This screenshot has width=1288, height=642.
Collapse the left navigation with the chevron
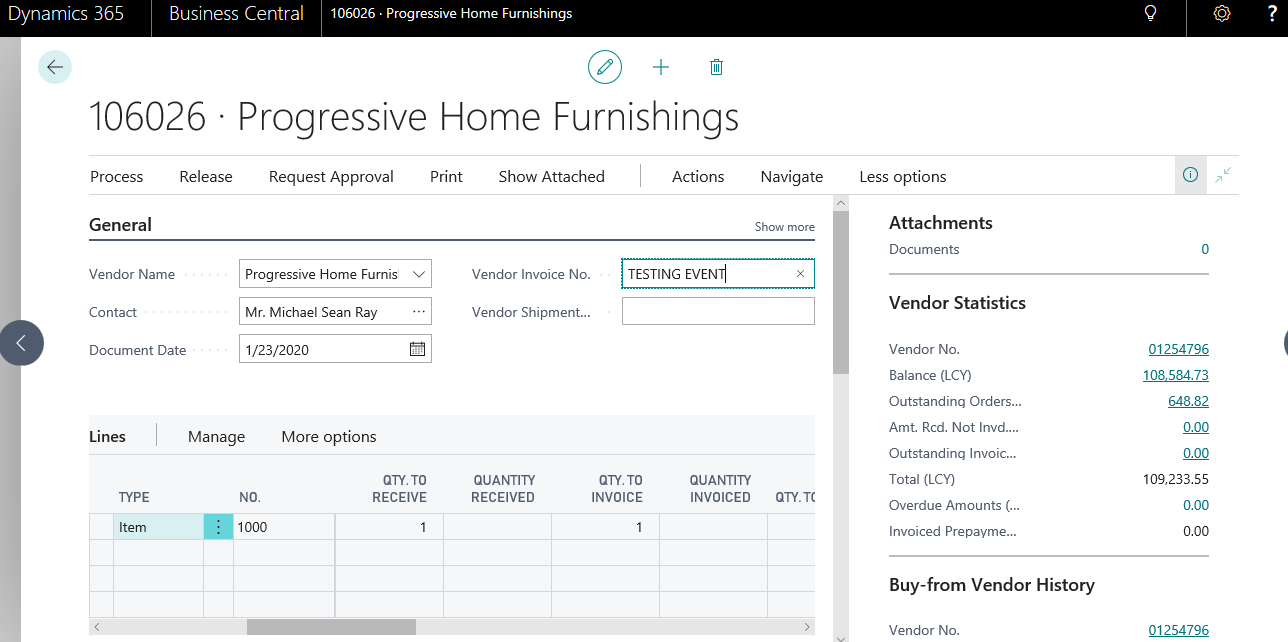pos(22,342)
